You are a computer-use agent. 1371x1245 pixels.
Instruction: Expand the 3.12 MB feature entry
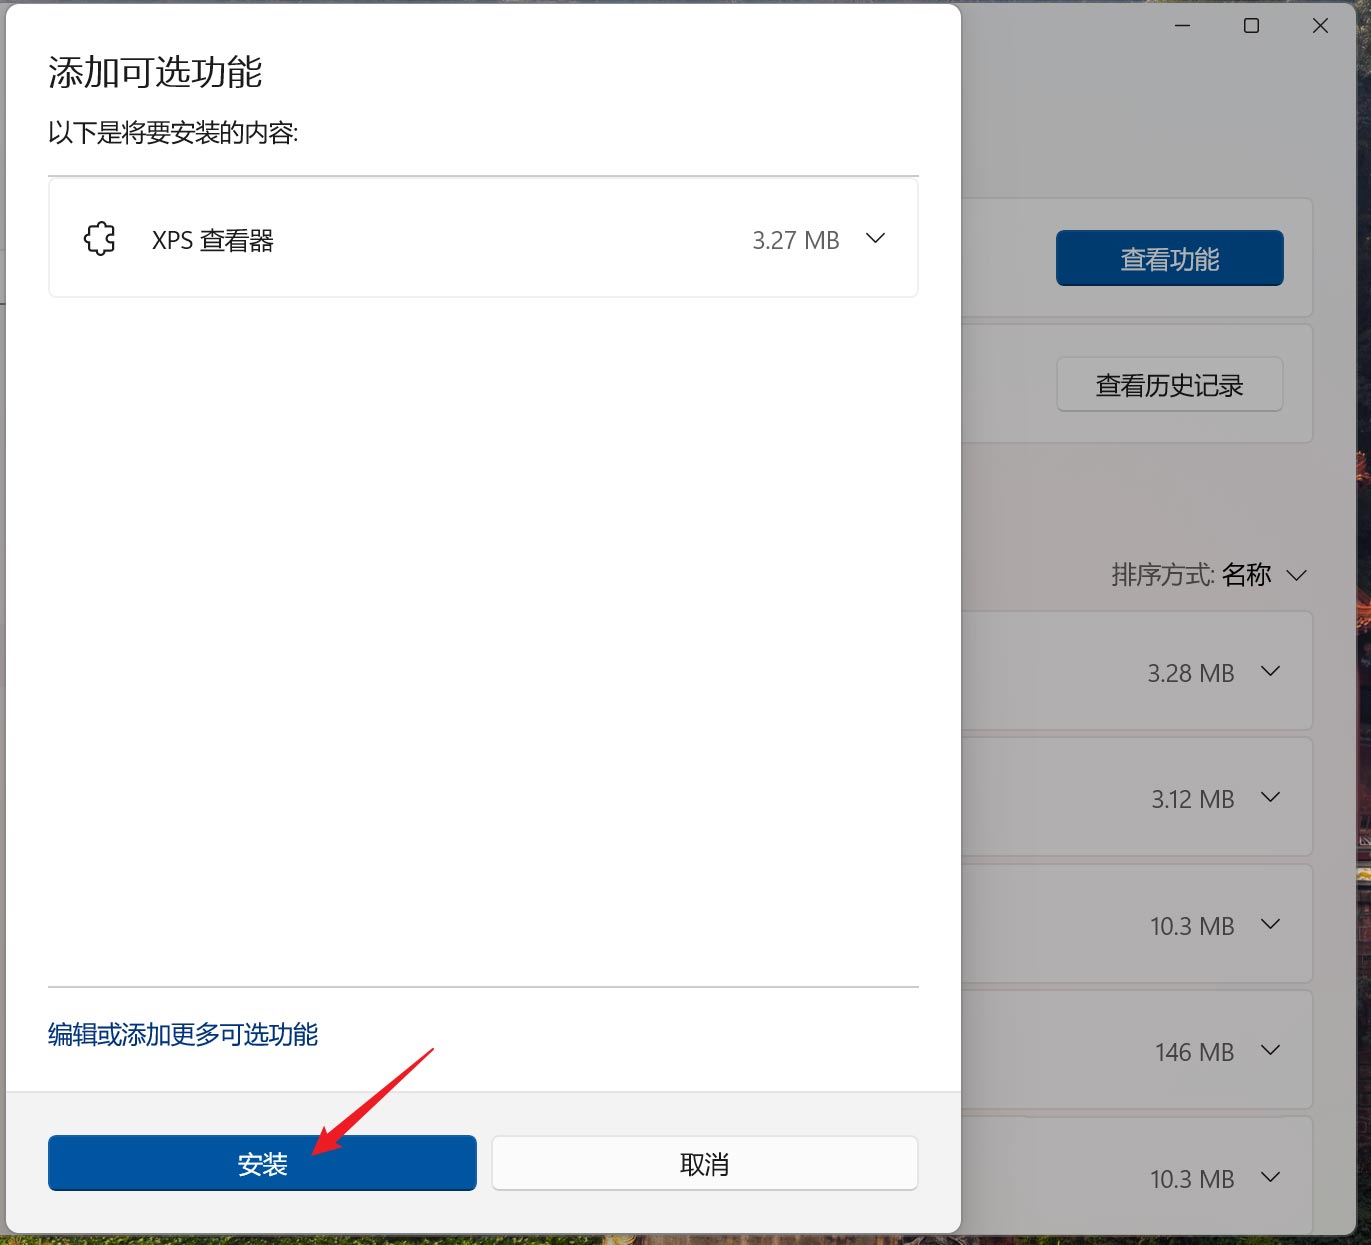(x=1272, y=797)
